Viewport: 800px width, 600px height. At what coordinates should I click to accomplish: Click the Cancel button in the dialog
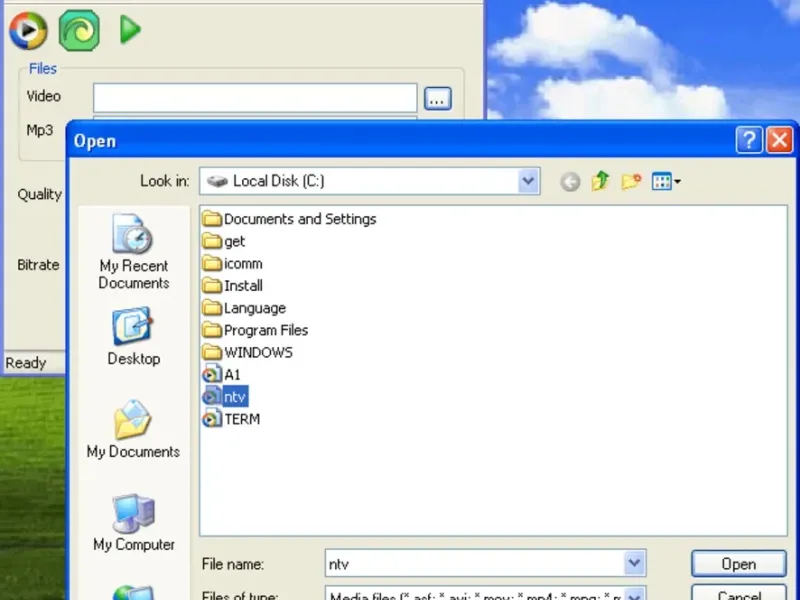coord(738,594)
